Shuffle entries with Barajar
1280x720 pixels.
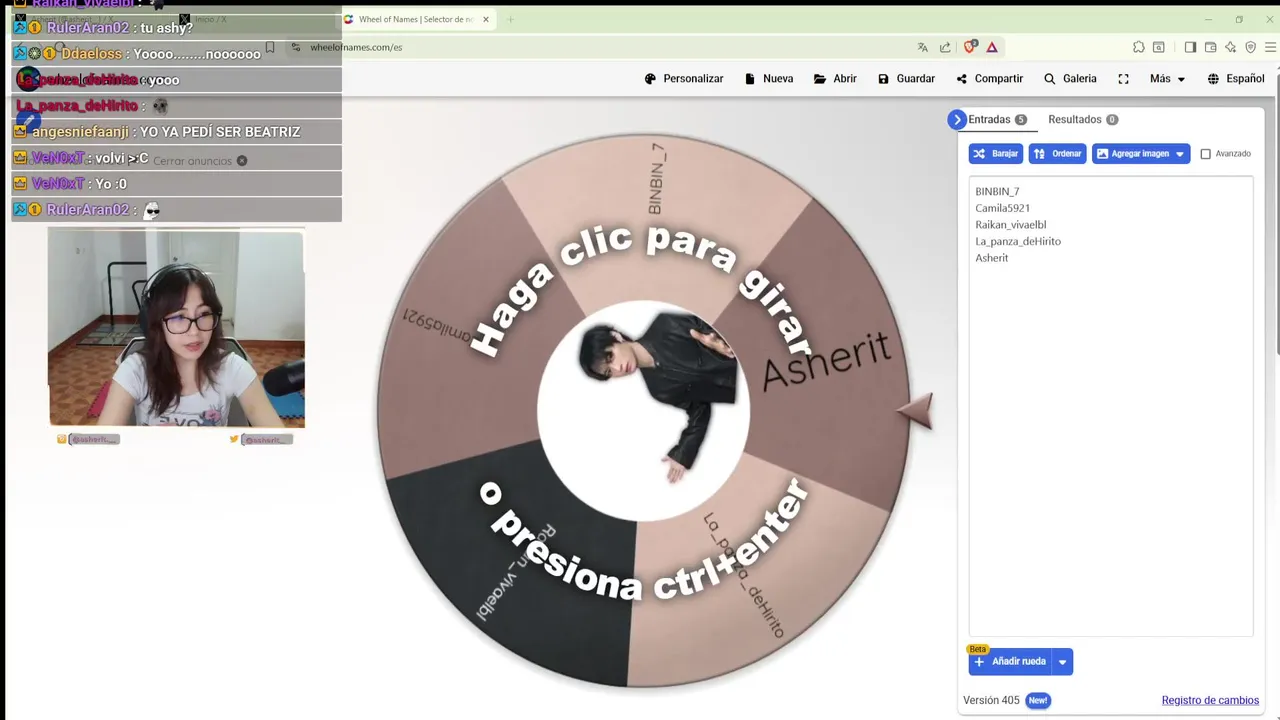(x=995, y=154)
